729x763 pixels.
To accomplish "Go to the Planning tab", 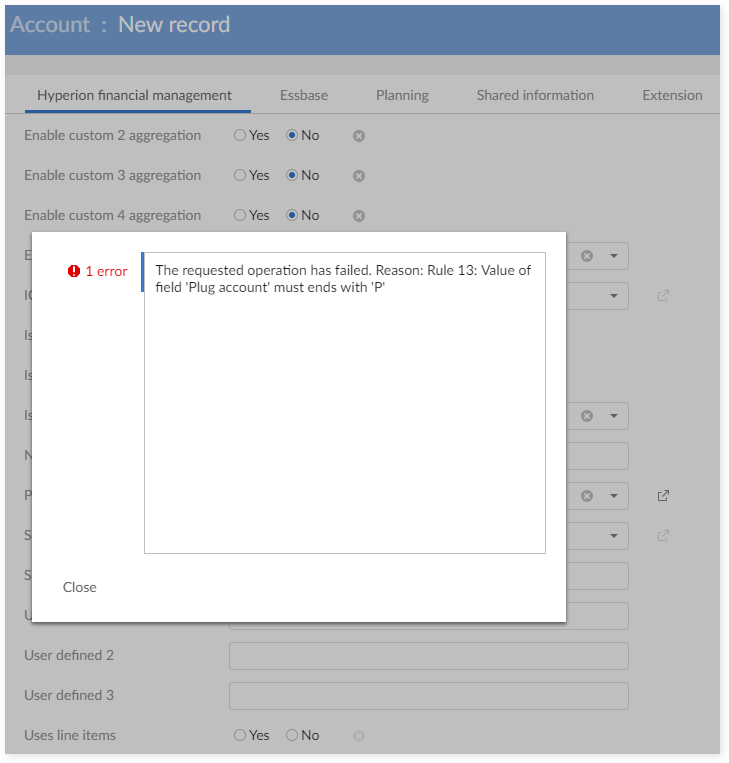I will click(402, 96).
